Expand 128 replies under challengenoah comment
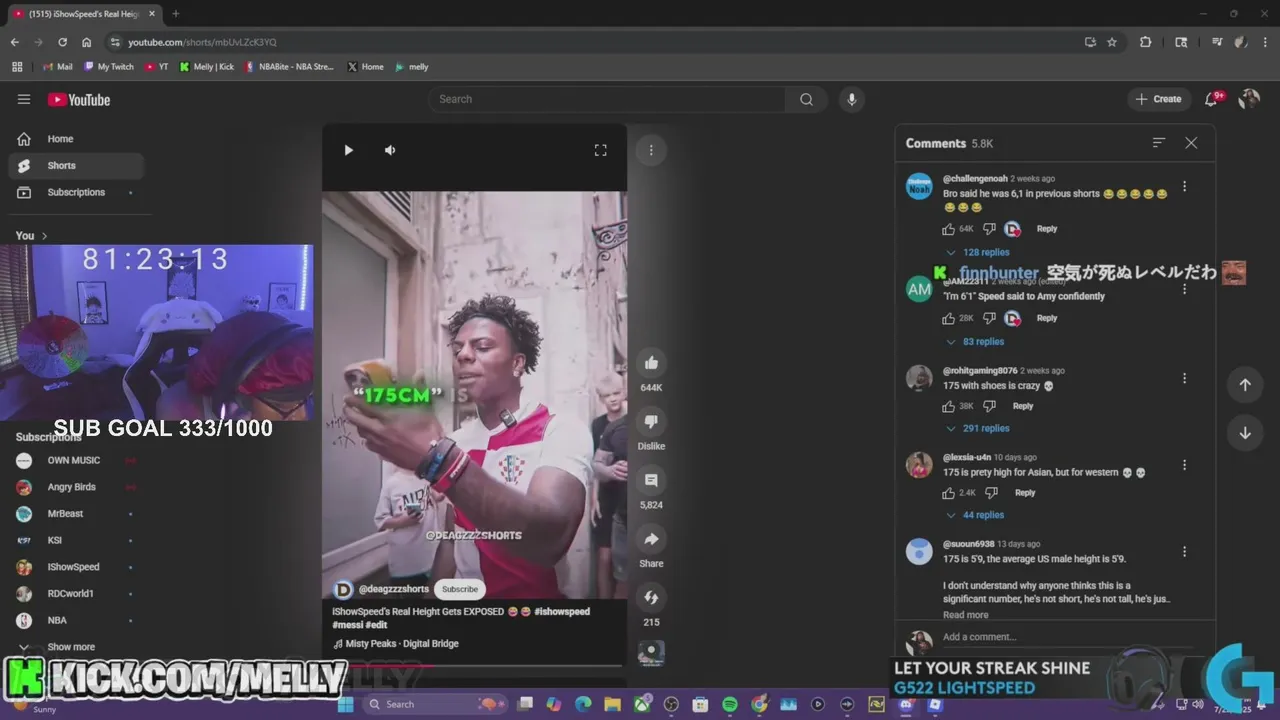The width and height of the screenshot is (1280, 720). (x=978, y=253)
